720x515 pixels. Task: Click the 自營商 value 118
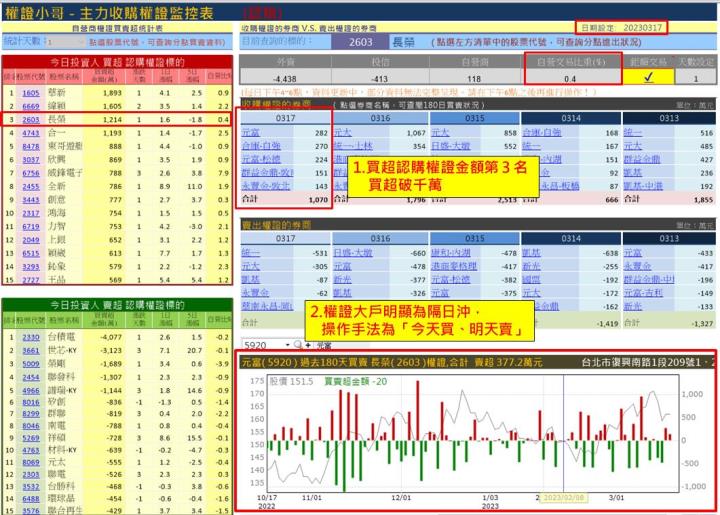(x=474, y=78)
